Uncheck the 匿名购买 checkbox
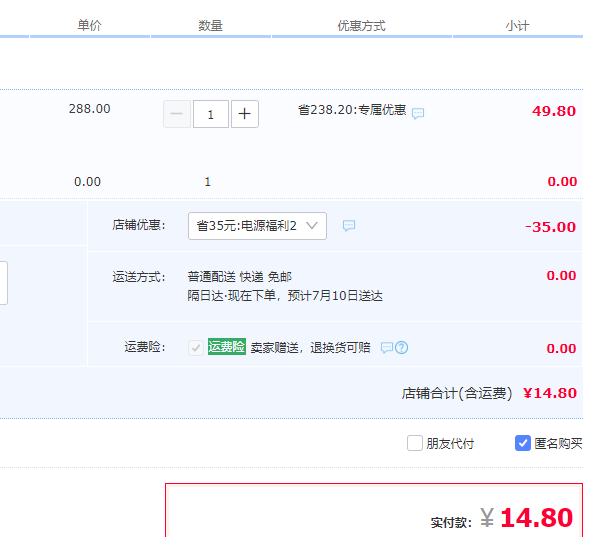The height and width of the screenshot is (537, 594). [522, 443]
